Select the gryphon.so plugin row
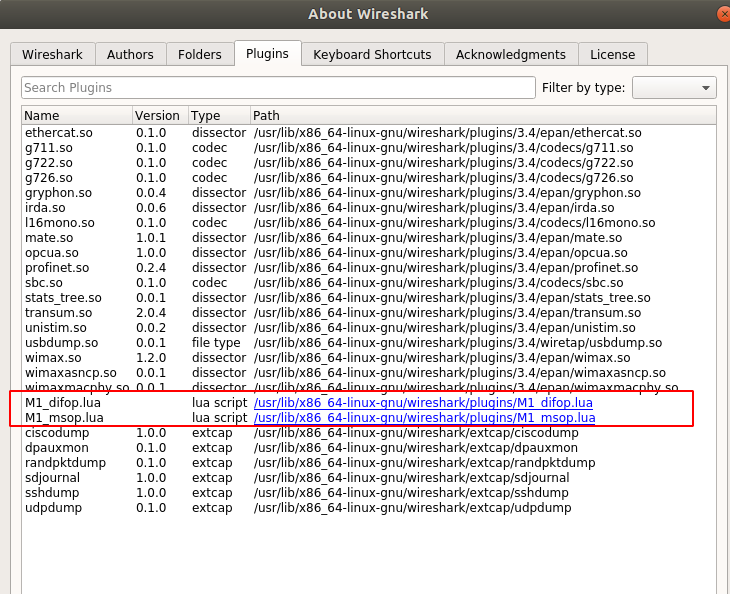Image resolution: width=730 pixels, height=594 pixels. [x=369, y=193]
